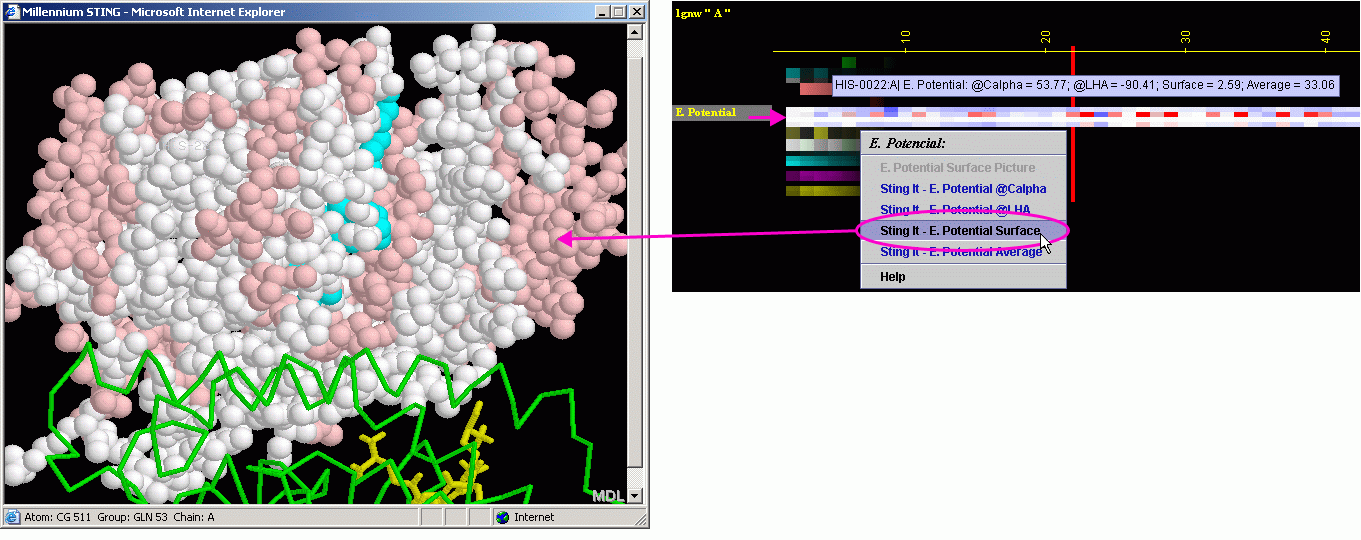Choose Sting It - E. Potential @Calpha
The width and height of the screenshot is (1361, 540).
click(x=963, y=189)
